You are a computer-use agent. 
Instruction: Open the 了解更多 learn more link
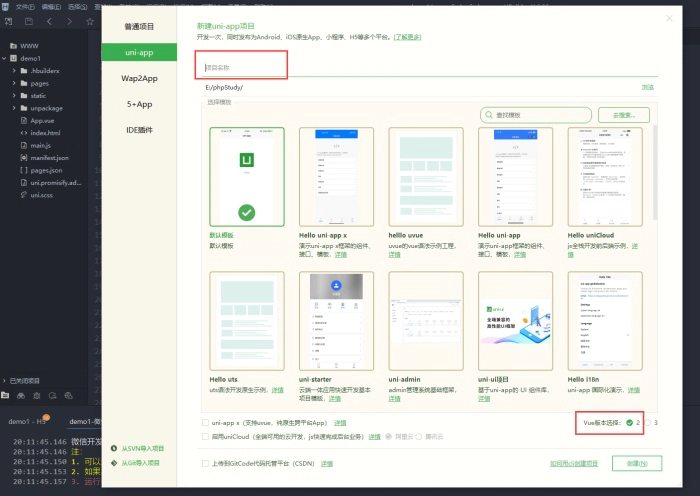pos(407,37)
